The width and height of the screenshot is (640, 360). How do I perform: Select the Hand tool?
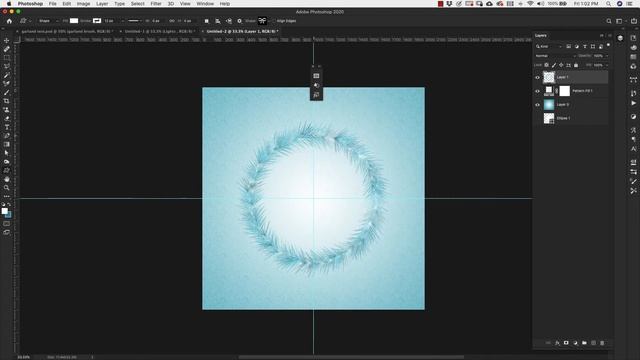pos(7,179)
